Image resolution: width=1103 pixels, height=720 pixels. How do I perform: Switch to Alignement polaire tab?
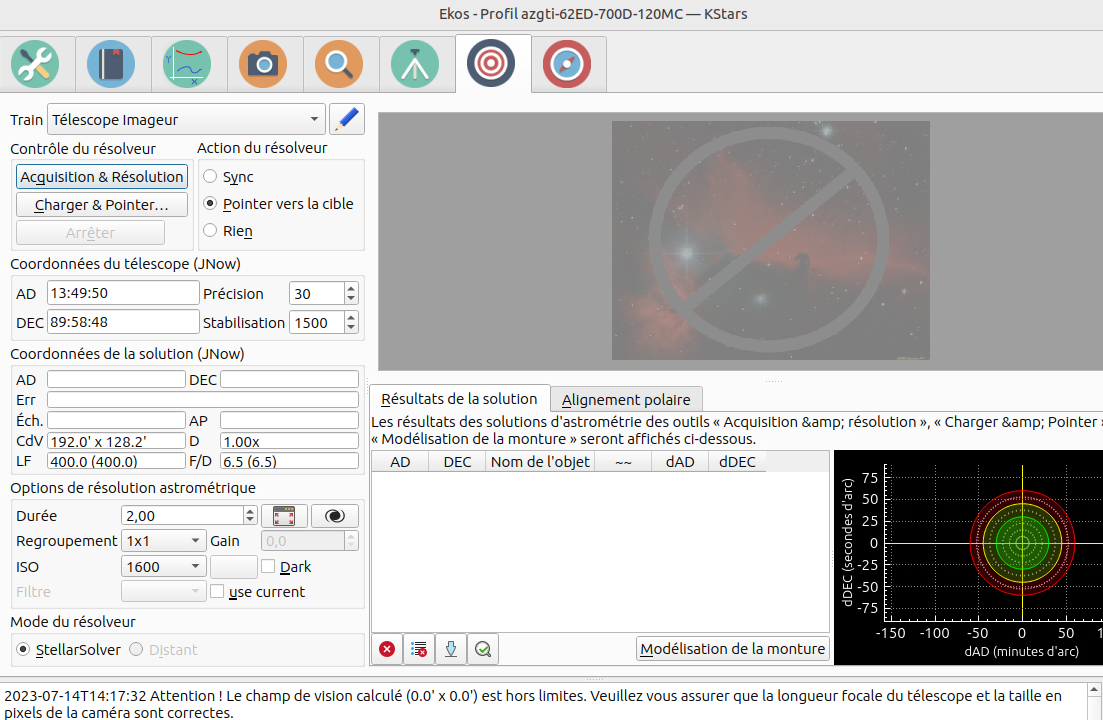tap(626, 399)
